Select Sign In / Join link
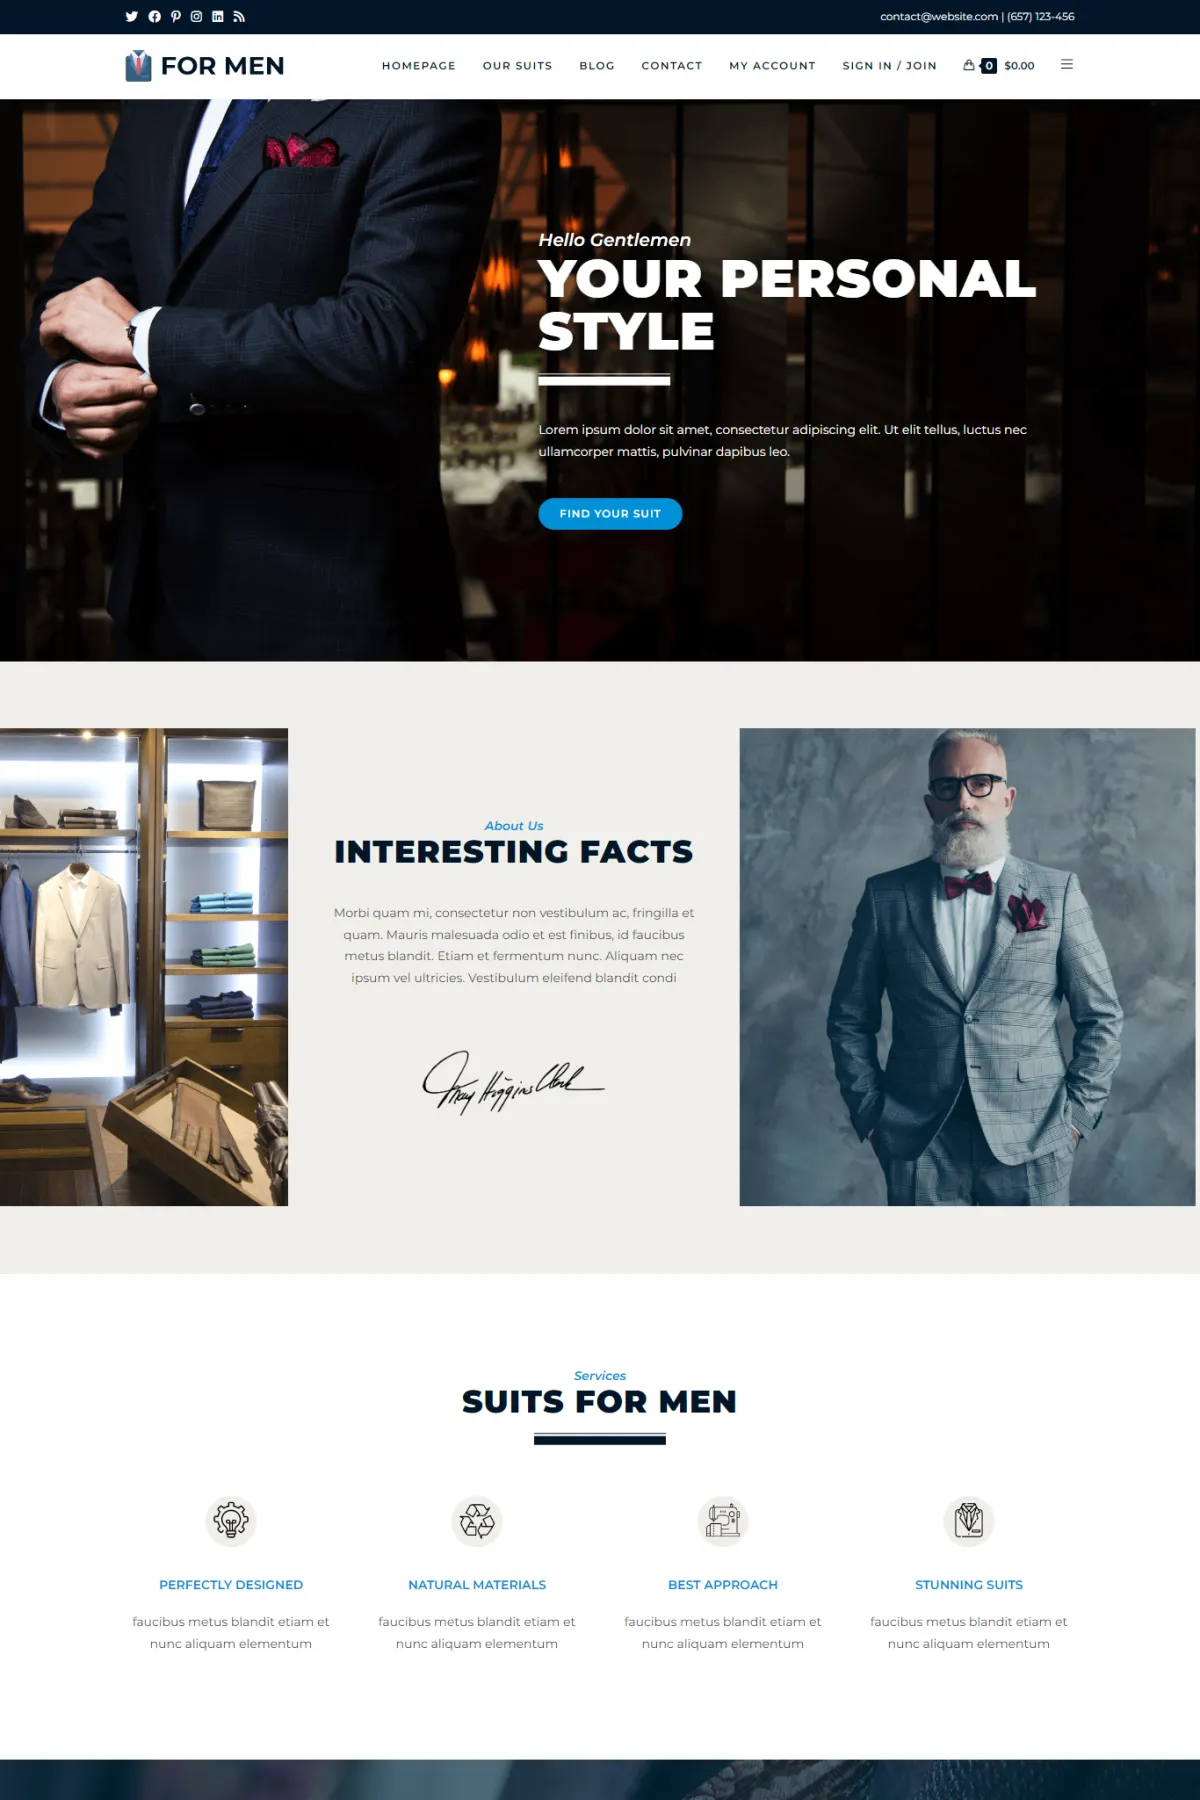 890,66
